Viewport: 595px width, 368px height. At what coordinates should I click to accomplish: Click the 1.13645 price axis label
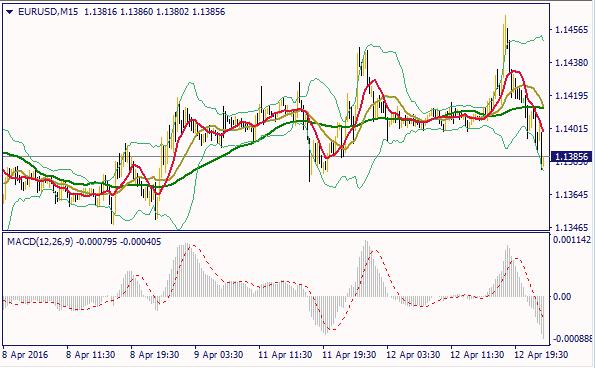click(x=571, y=195)
